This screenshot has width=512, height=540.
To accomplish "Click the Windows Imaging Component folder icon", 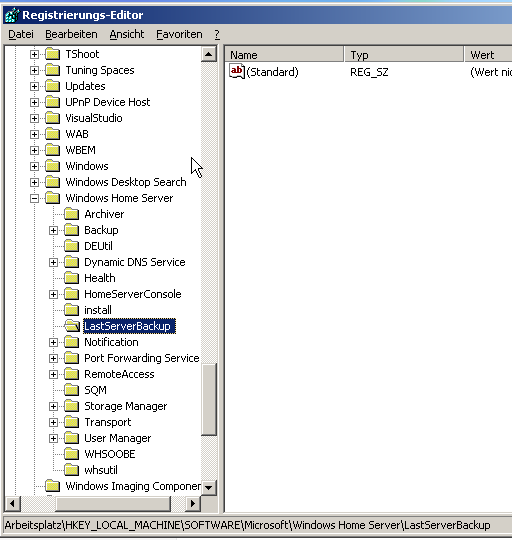I will (53, 486).
